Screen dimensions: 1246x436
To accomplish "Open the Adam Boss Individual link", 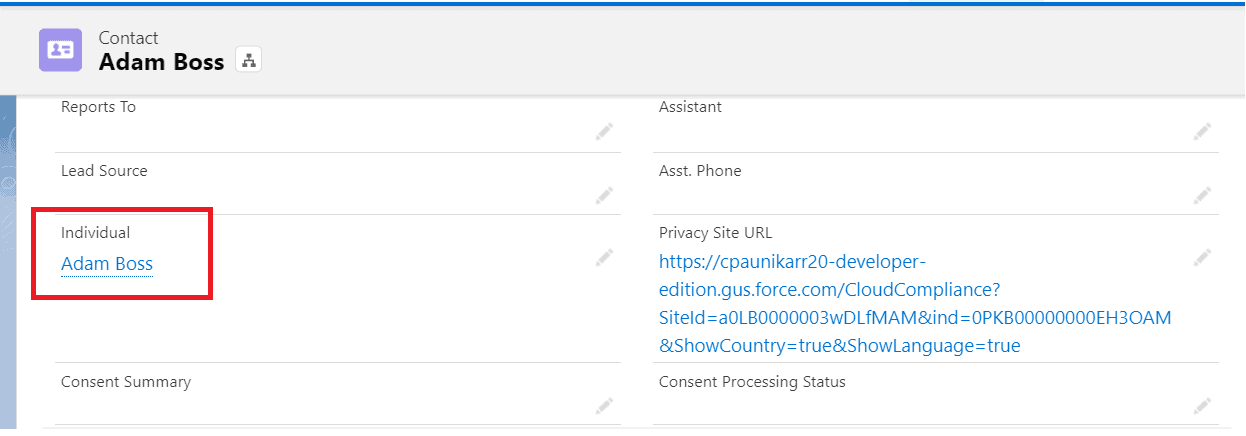I will [x=107, y=264].
